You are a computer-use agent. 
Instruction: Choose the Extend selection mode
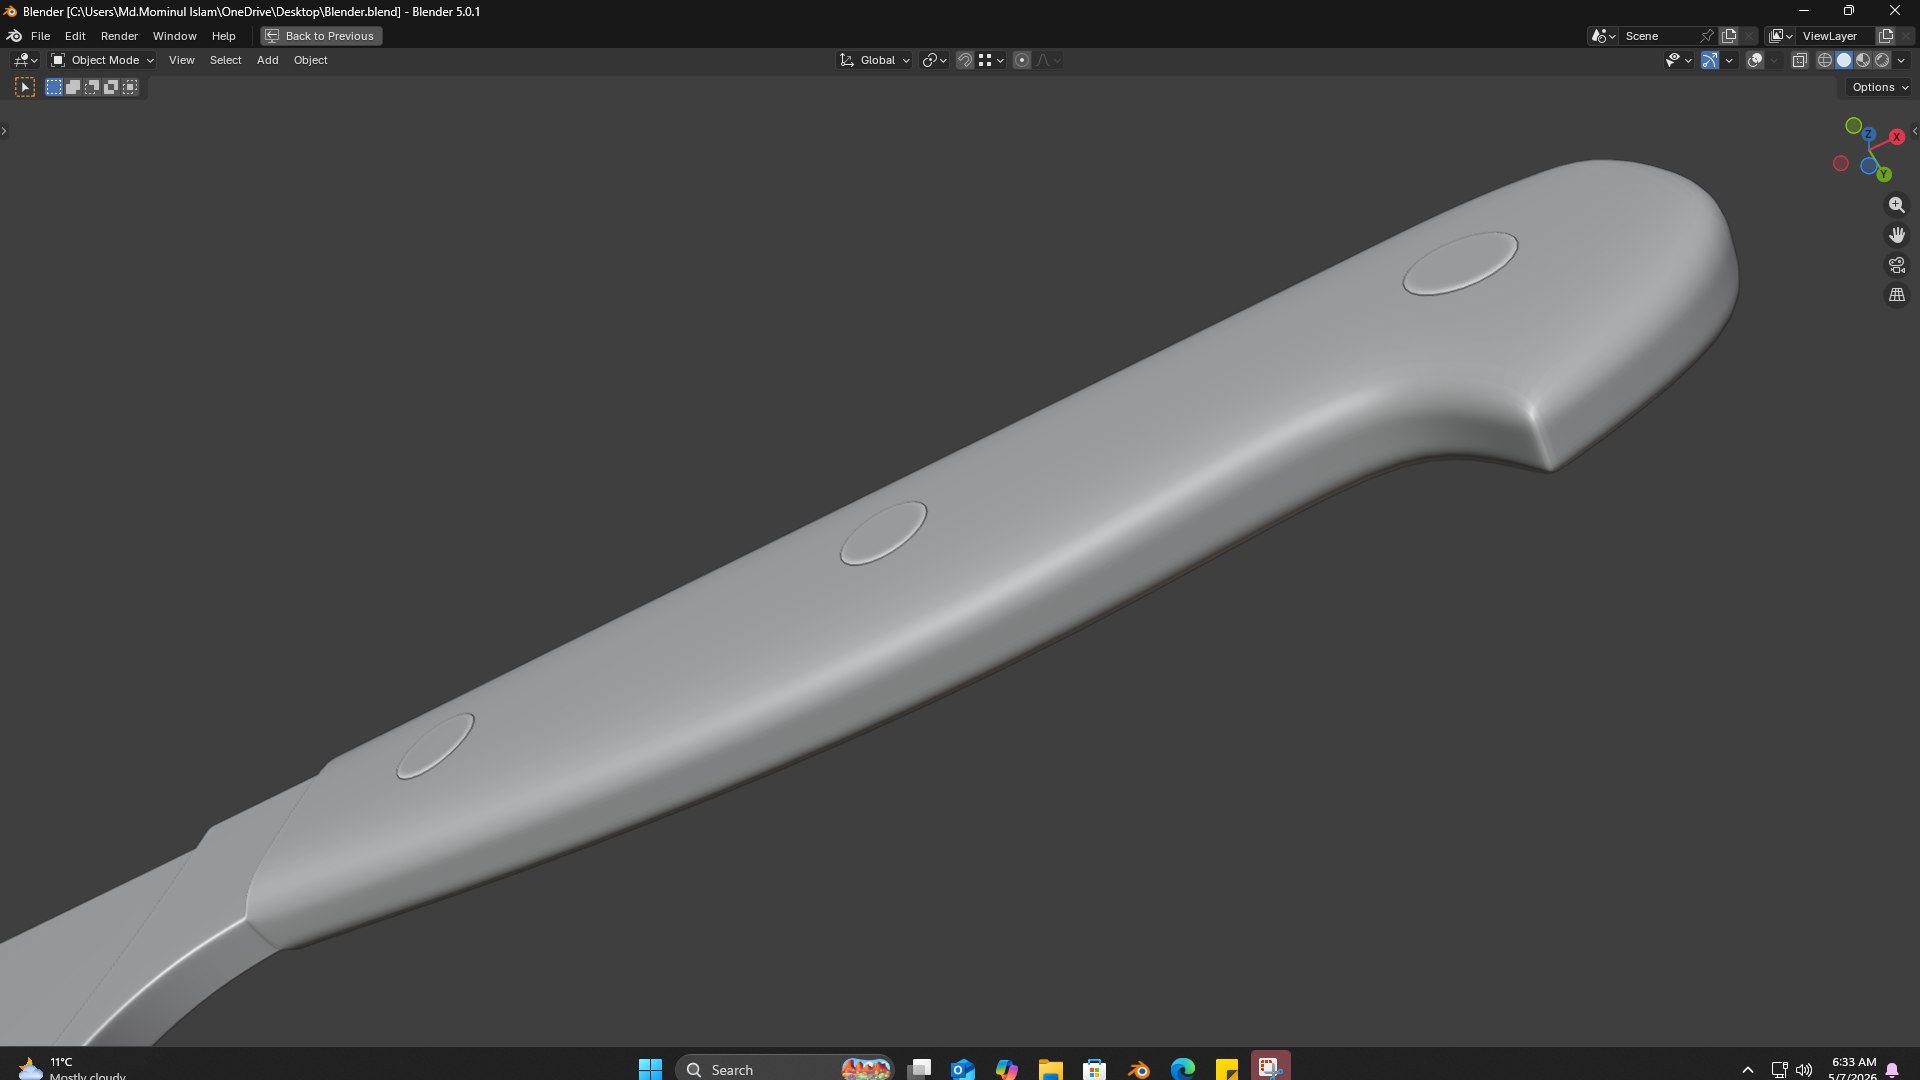[73, 87]
